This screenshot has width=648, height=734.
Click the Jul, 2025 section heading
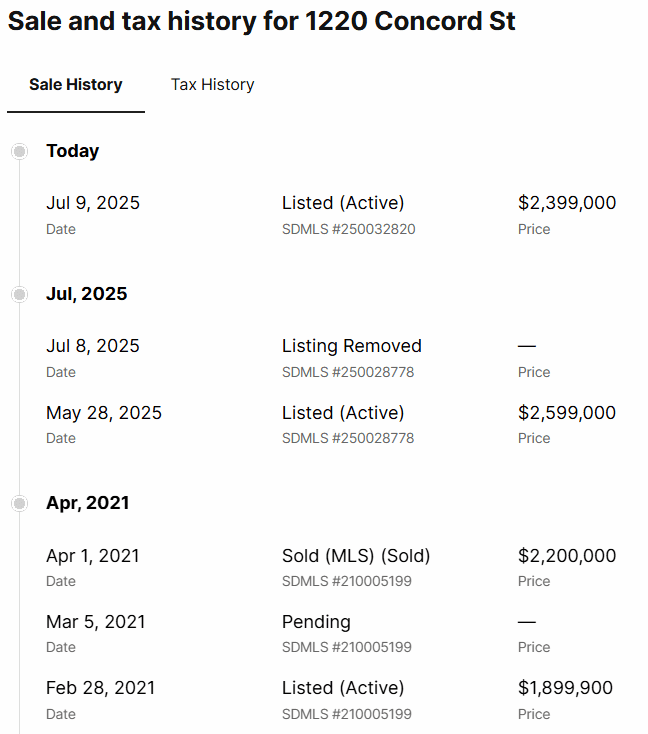point(86,294)
